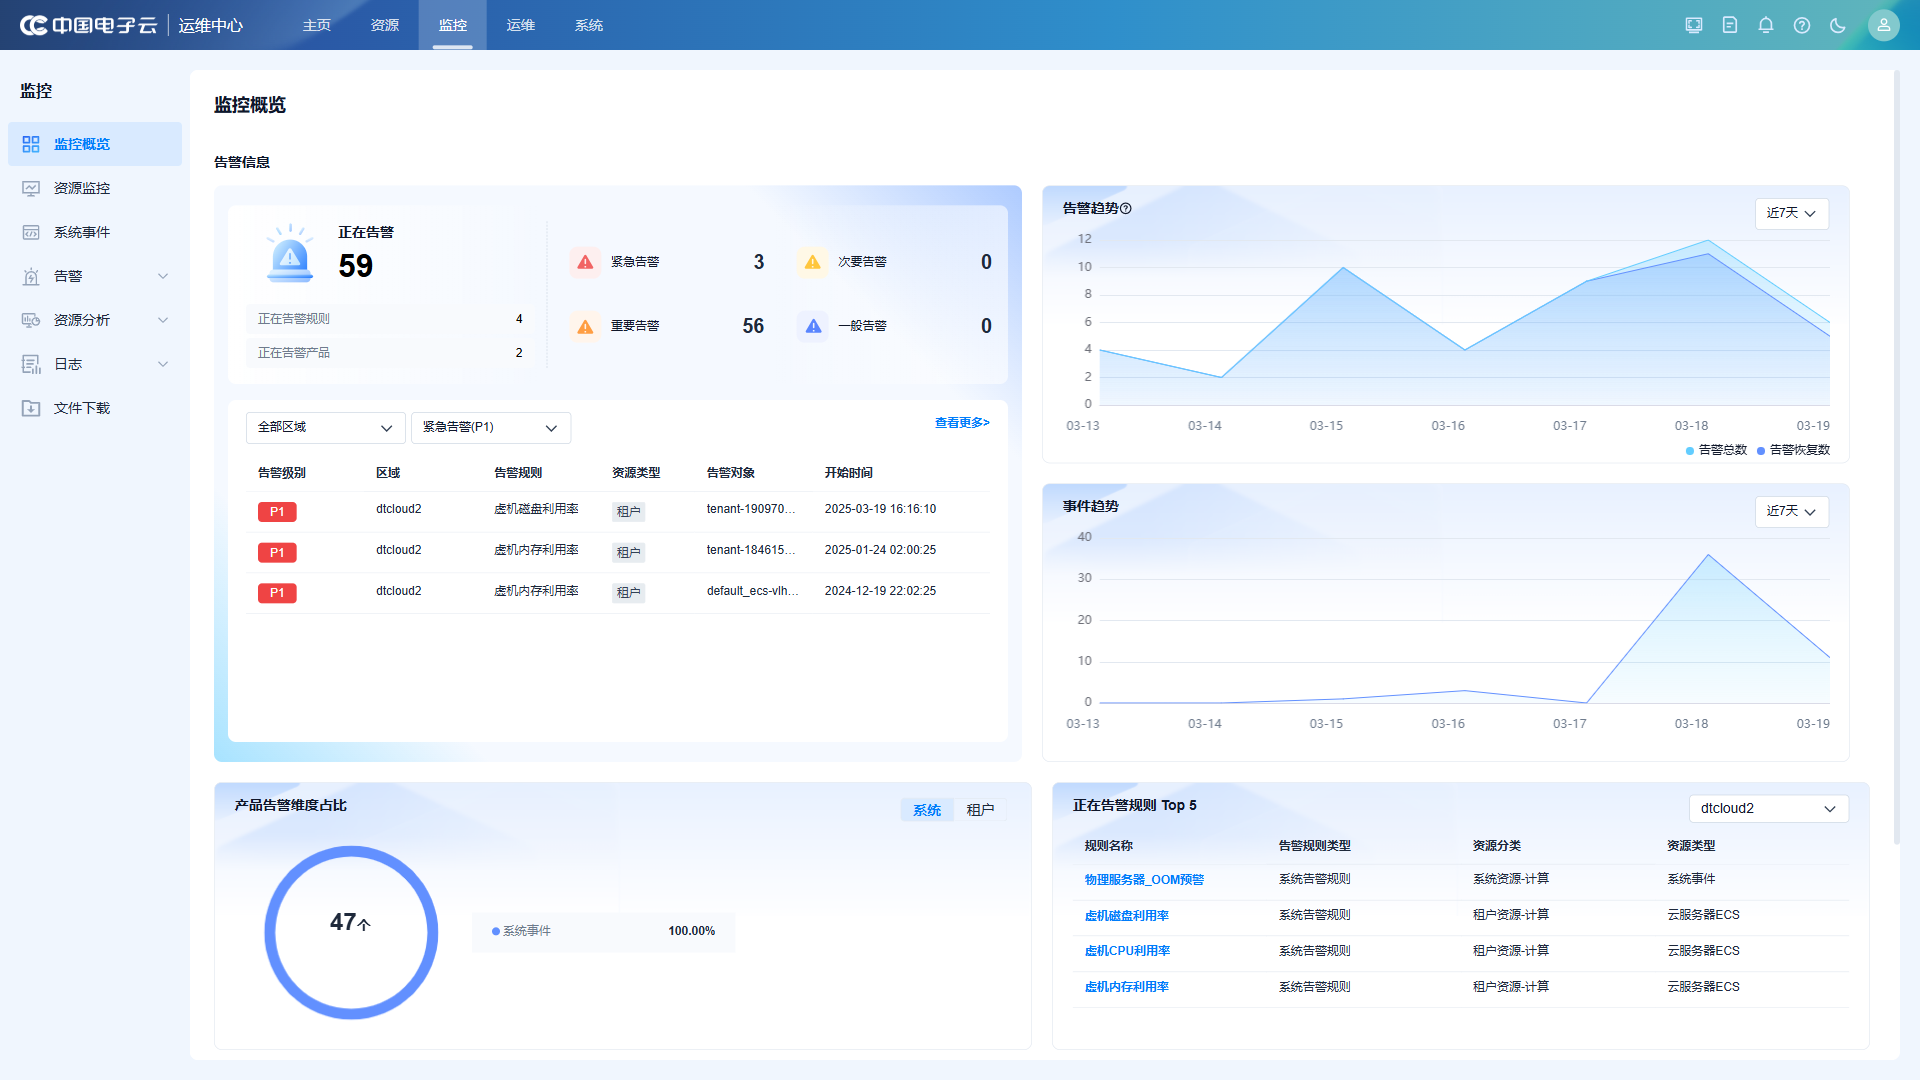Go to the 系统 top tab
This screenshot has width=1920, height=1080.
coord(589,25)
